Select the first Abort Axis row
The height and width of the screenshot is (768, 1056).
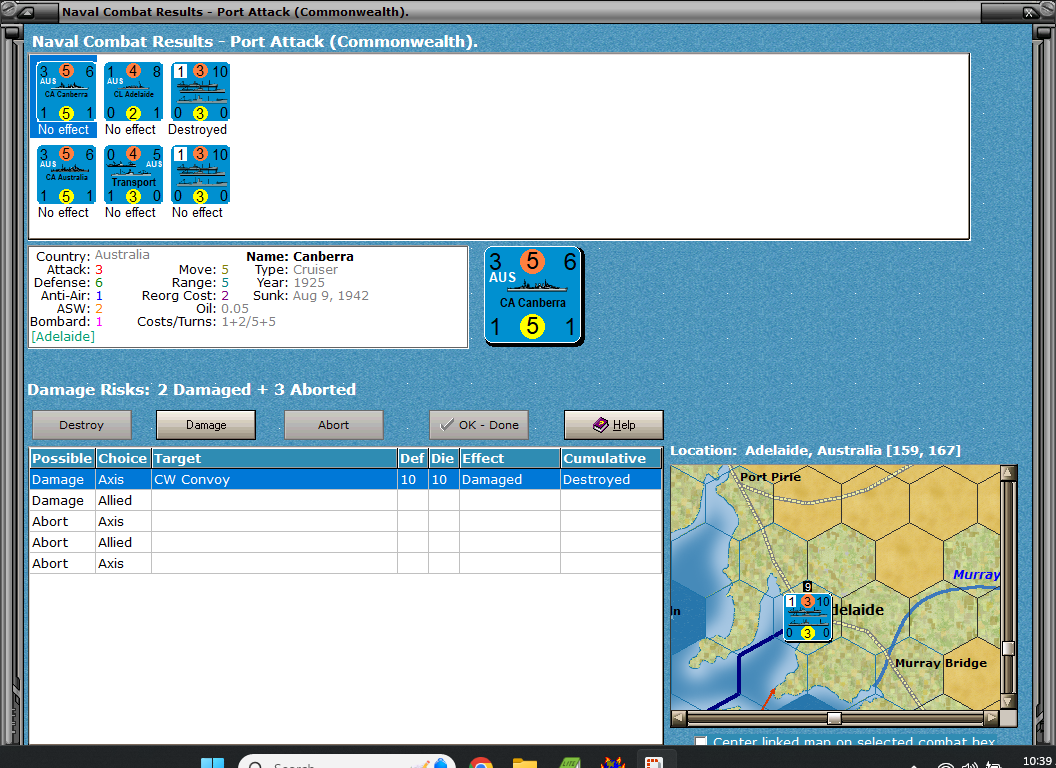345,521
